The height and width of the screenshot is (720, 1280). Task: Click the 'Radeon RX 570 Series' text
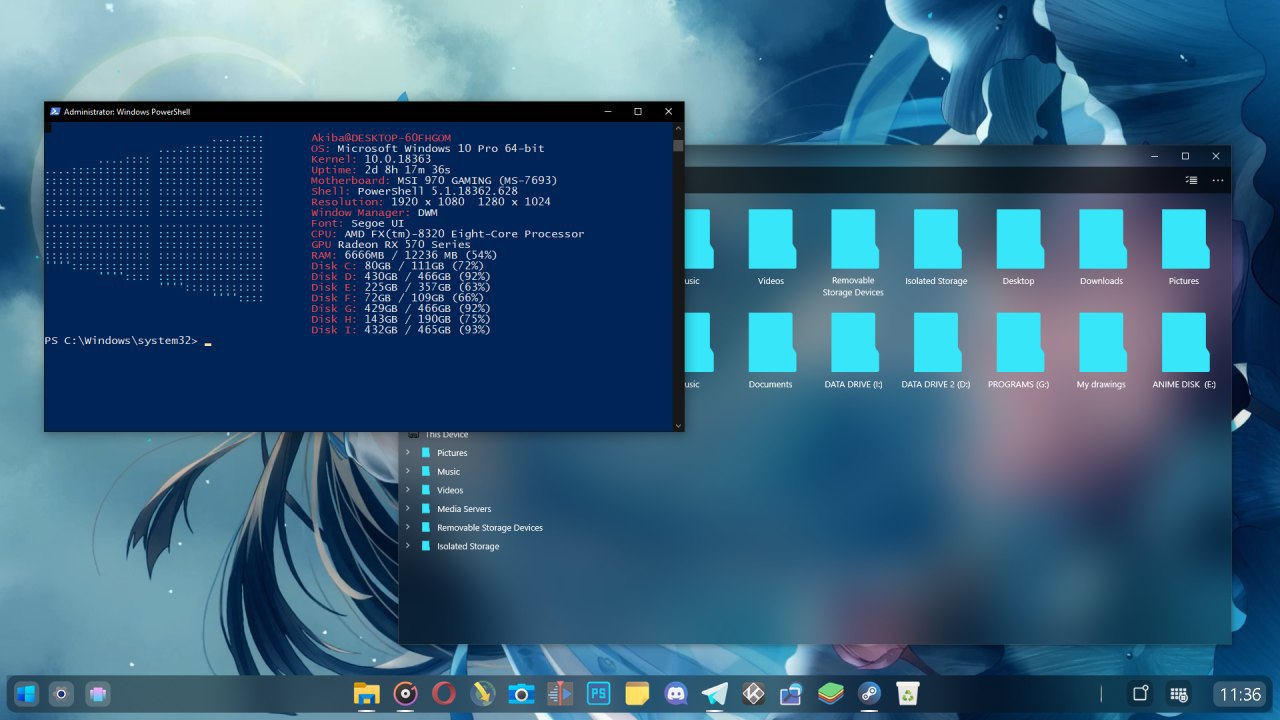click(404, 244)
